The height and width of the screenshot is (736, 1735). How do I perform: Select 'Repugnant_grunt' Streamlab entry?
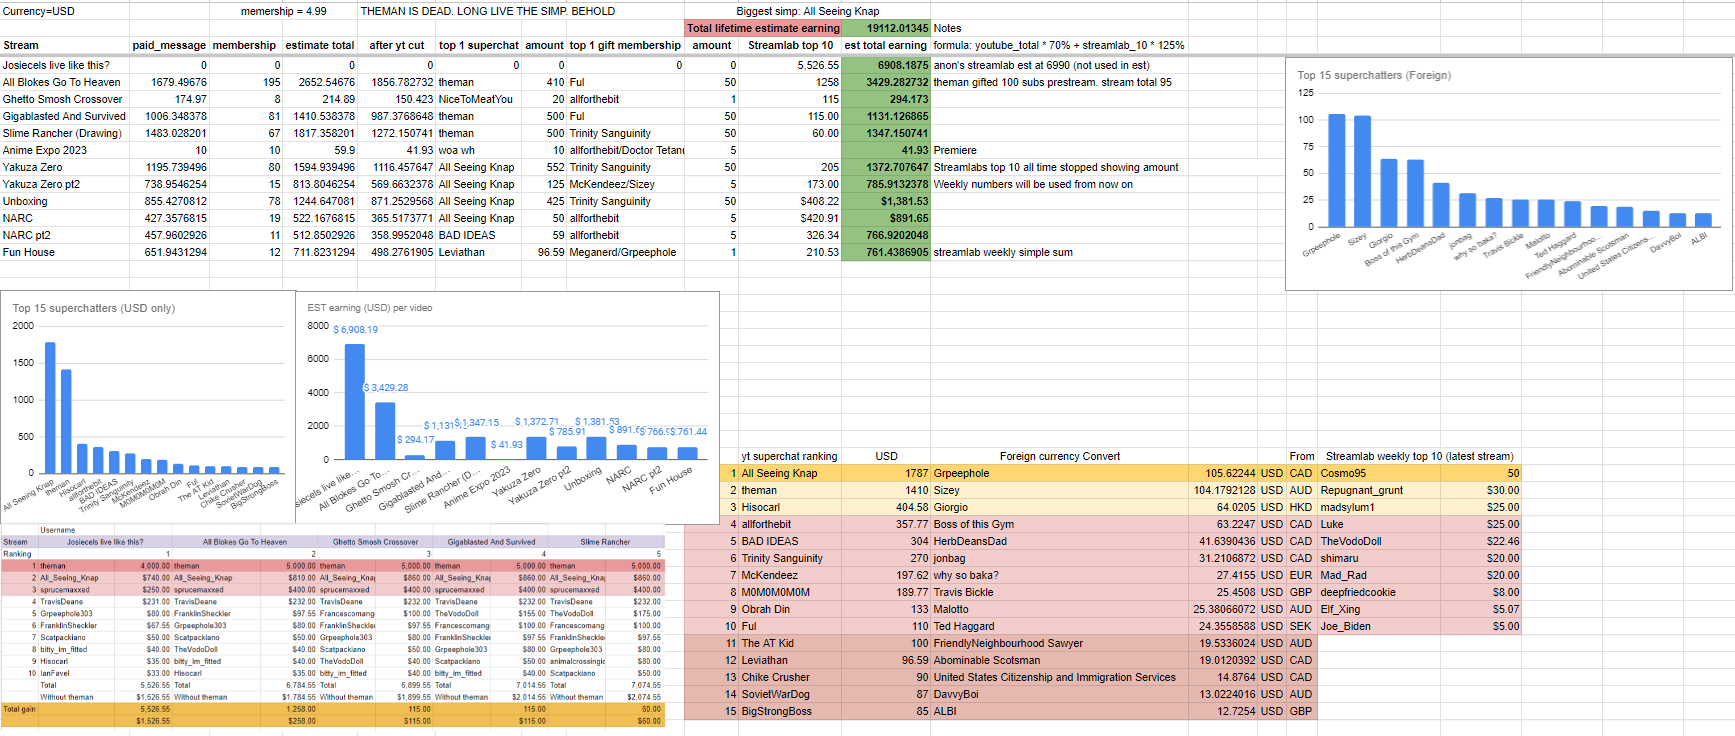pos(1362,490)
